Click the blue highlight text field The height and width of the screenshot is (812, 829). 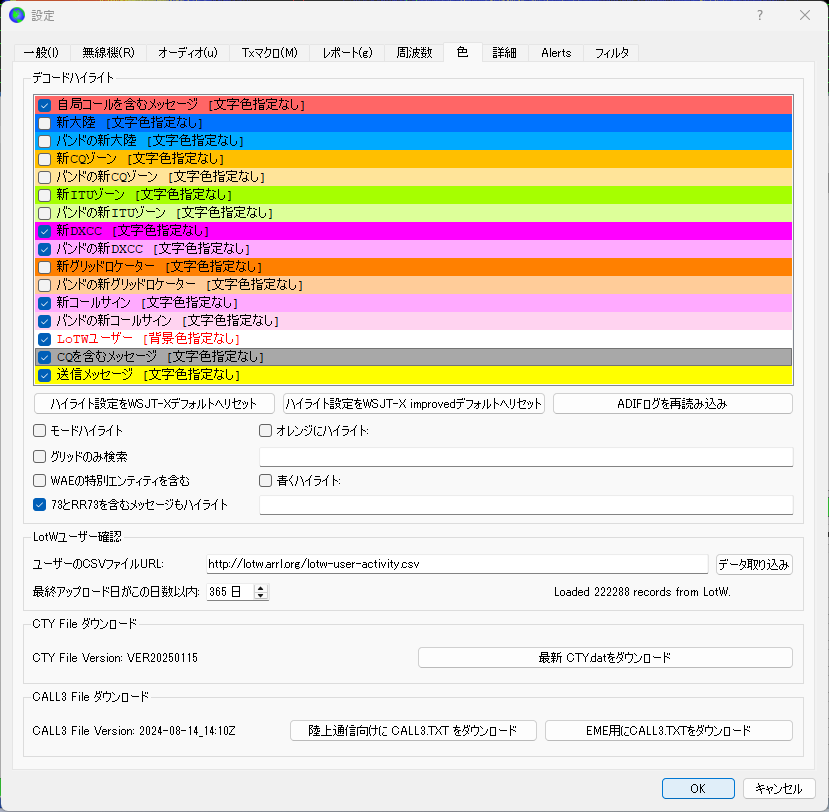point(526,505)
